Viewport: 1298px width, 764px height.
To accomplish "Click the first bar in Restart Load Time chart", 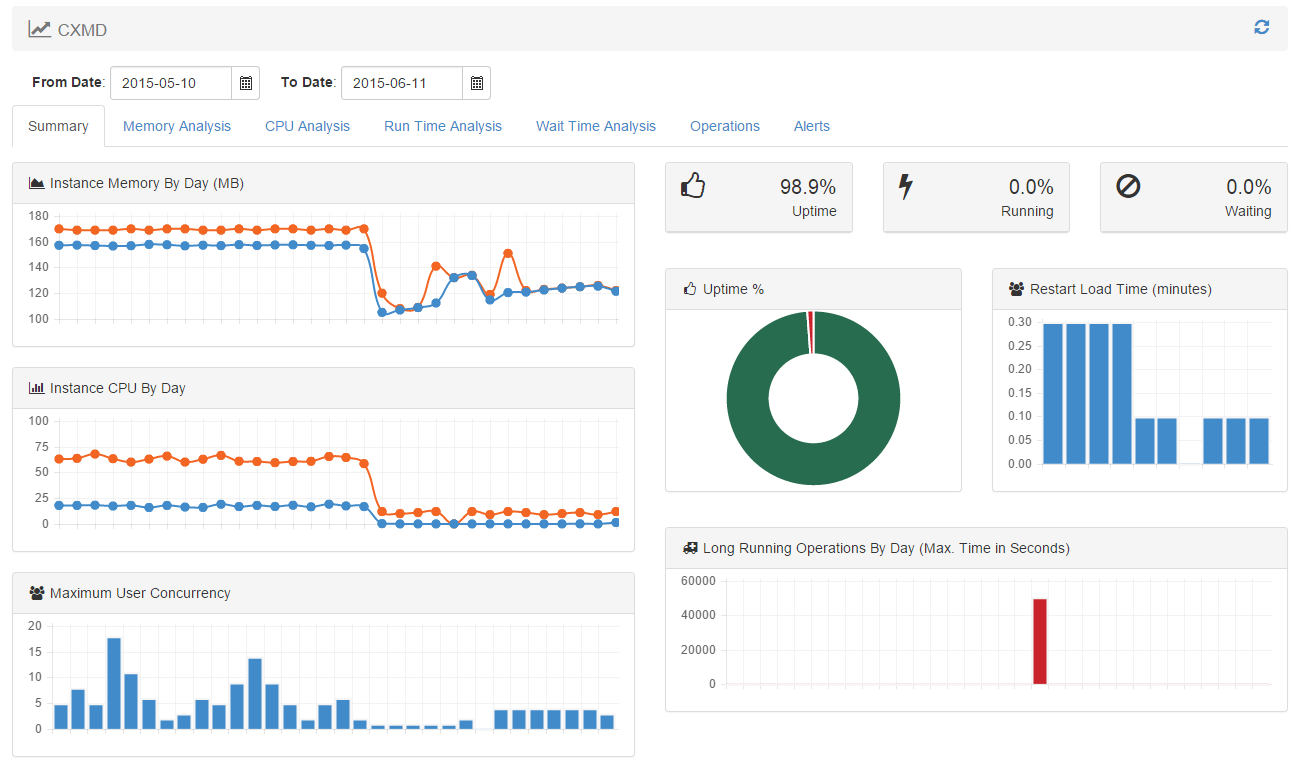I will [x=1053, y=393].
